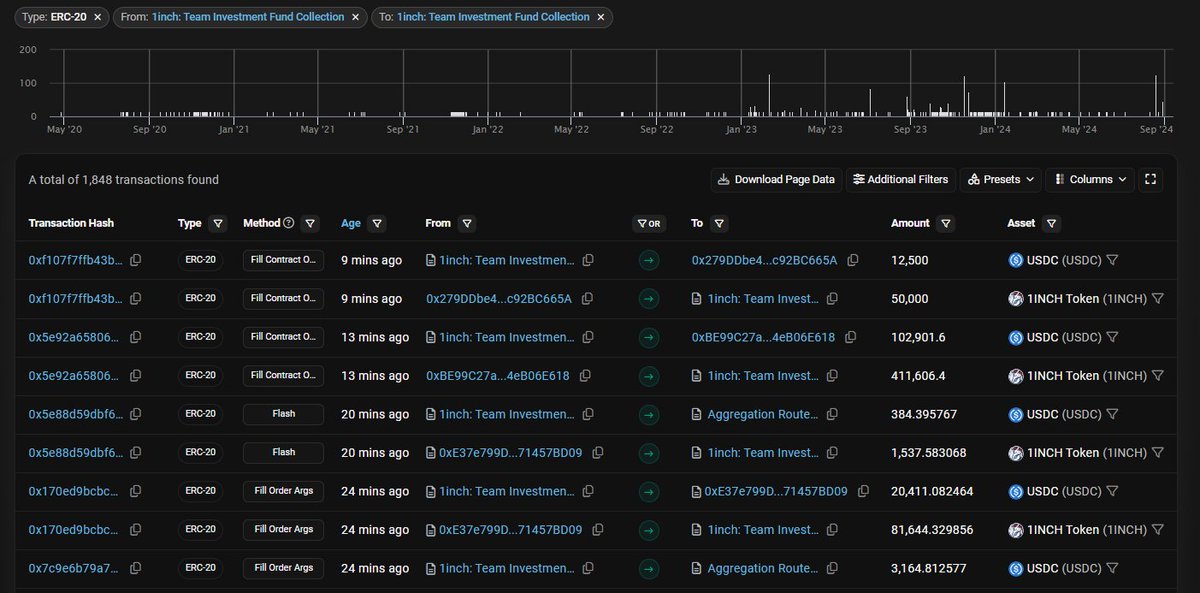Copy the 0x7c9e6b79a7 transaction hash
The height and width of the screenshot is (593, 1200).
(x=135, y=568)
